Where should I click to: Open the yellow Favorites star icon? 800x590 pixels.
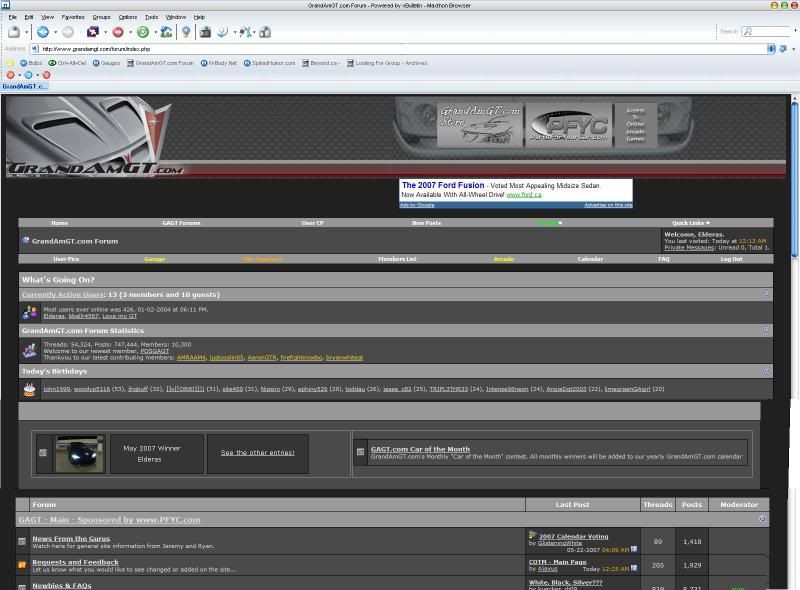10,63
